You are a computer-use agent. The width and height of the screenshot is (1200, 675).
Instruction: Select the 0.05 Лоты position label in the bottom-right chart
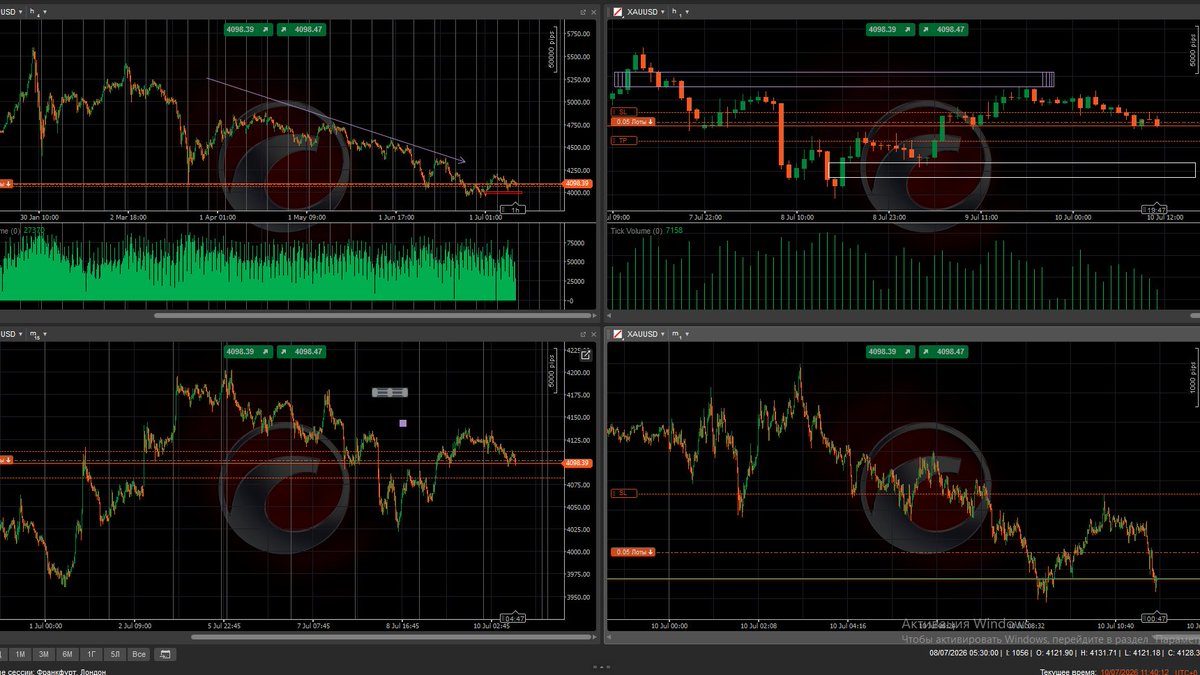pos(633,552)
